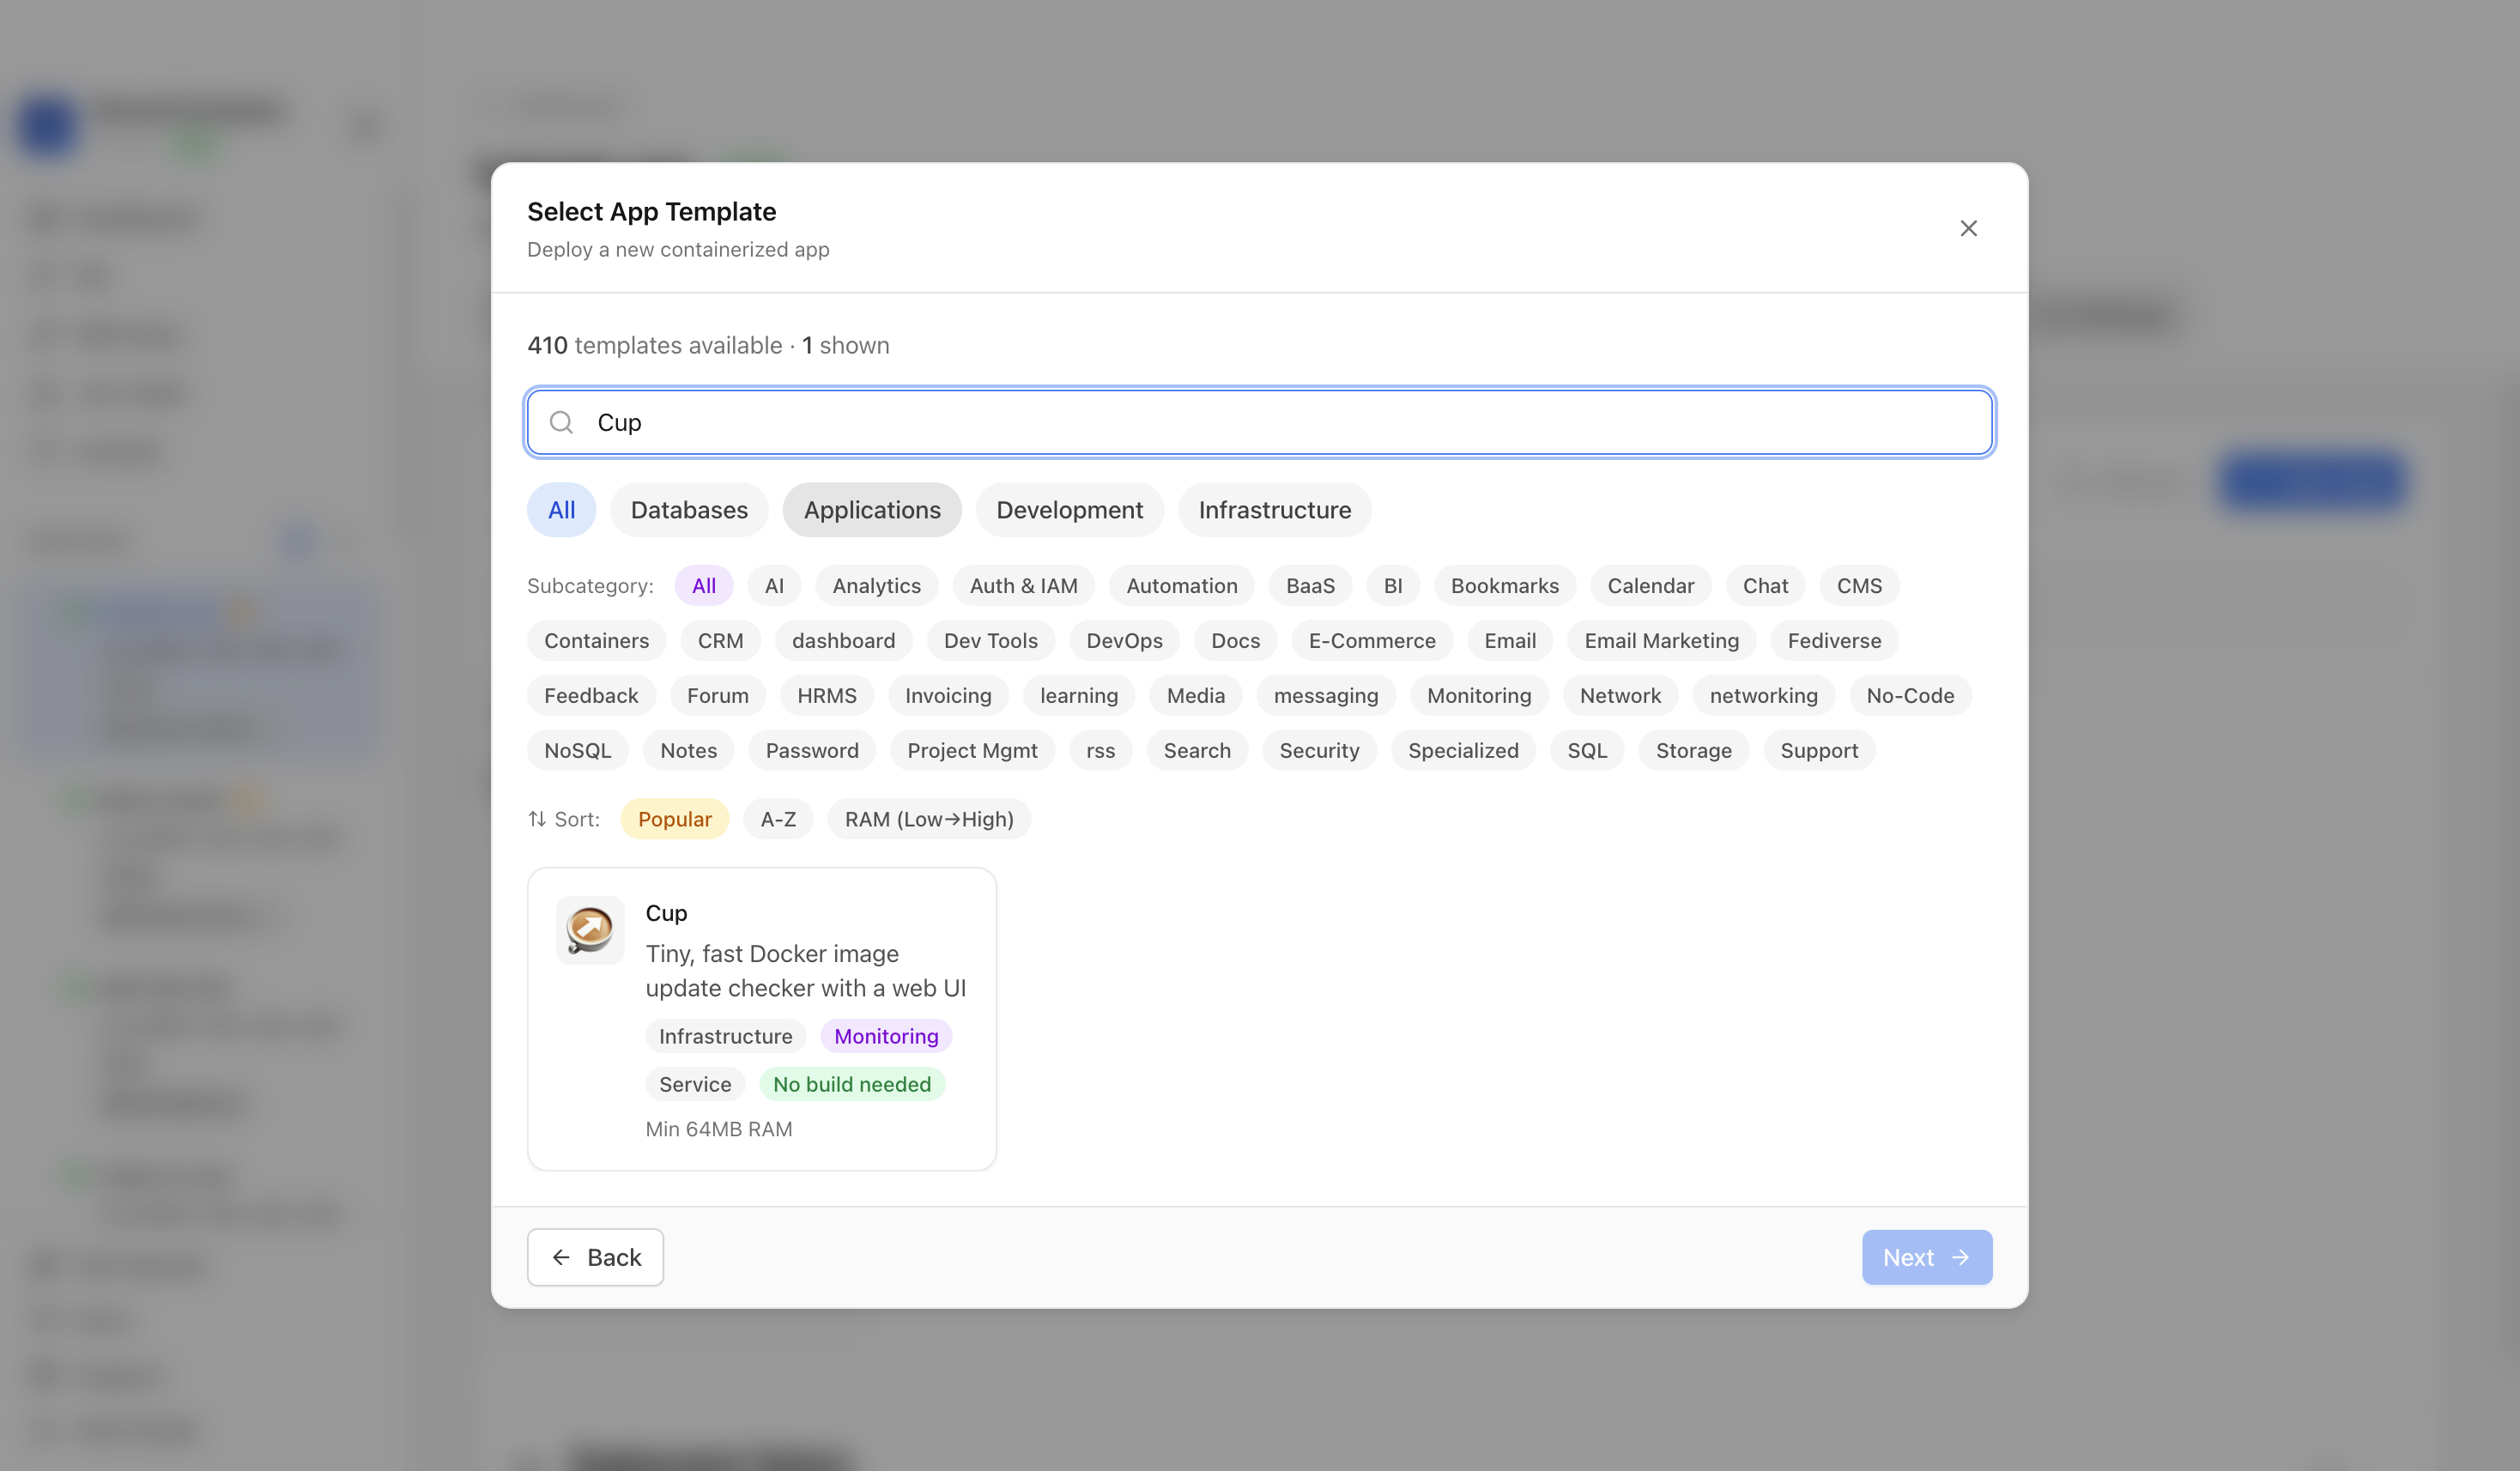Filter by BI subcategory
This screenshot has height=1471, width=2520.
pos(1393,586)
